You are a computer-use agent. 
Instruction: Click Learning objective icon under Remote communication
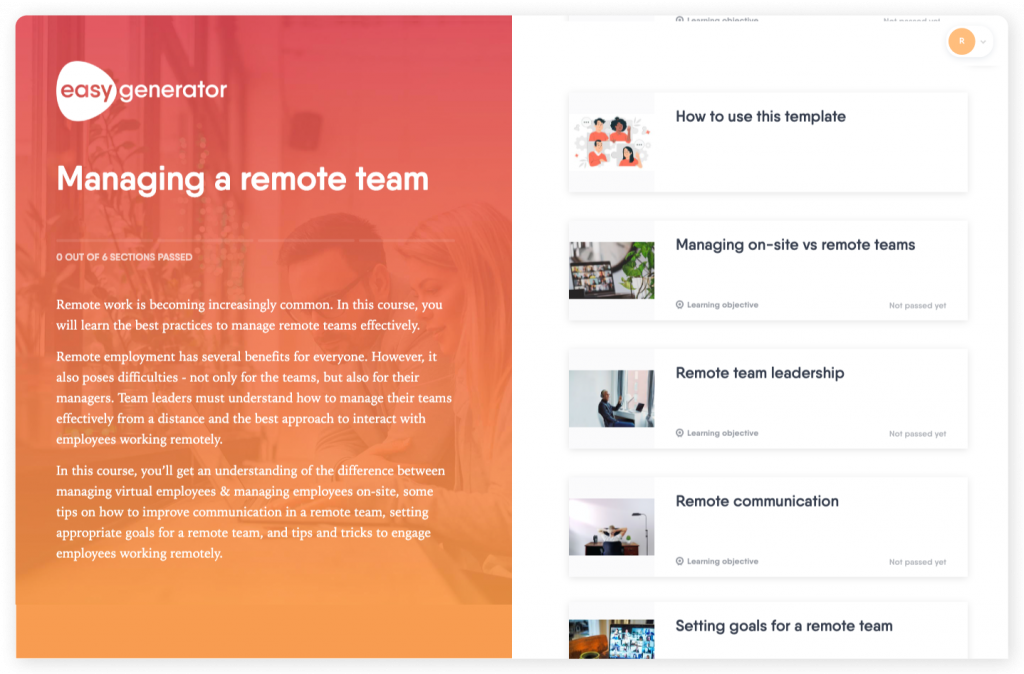click(x=679, y=561)
